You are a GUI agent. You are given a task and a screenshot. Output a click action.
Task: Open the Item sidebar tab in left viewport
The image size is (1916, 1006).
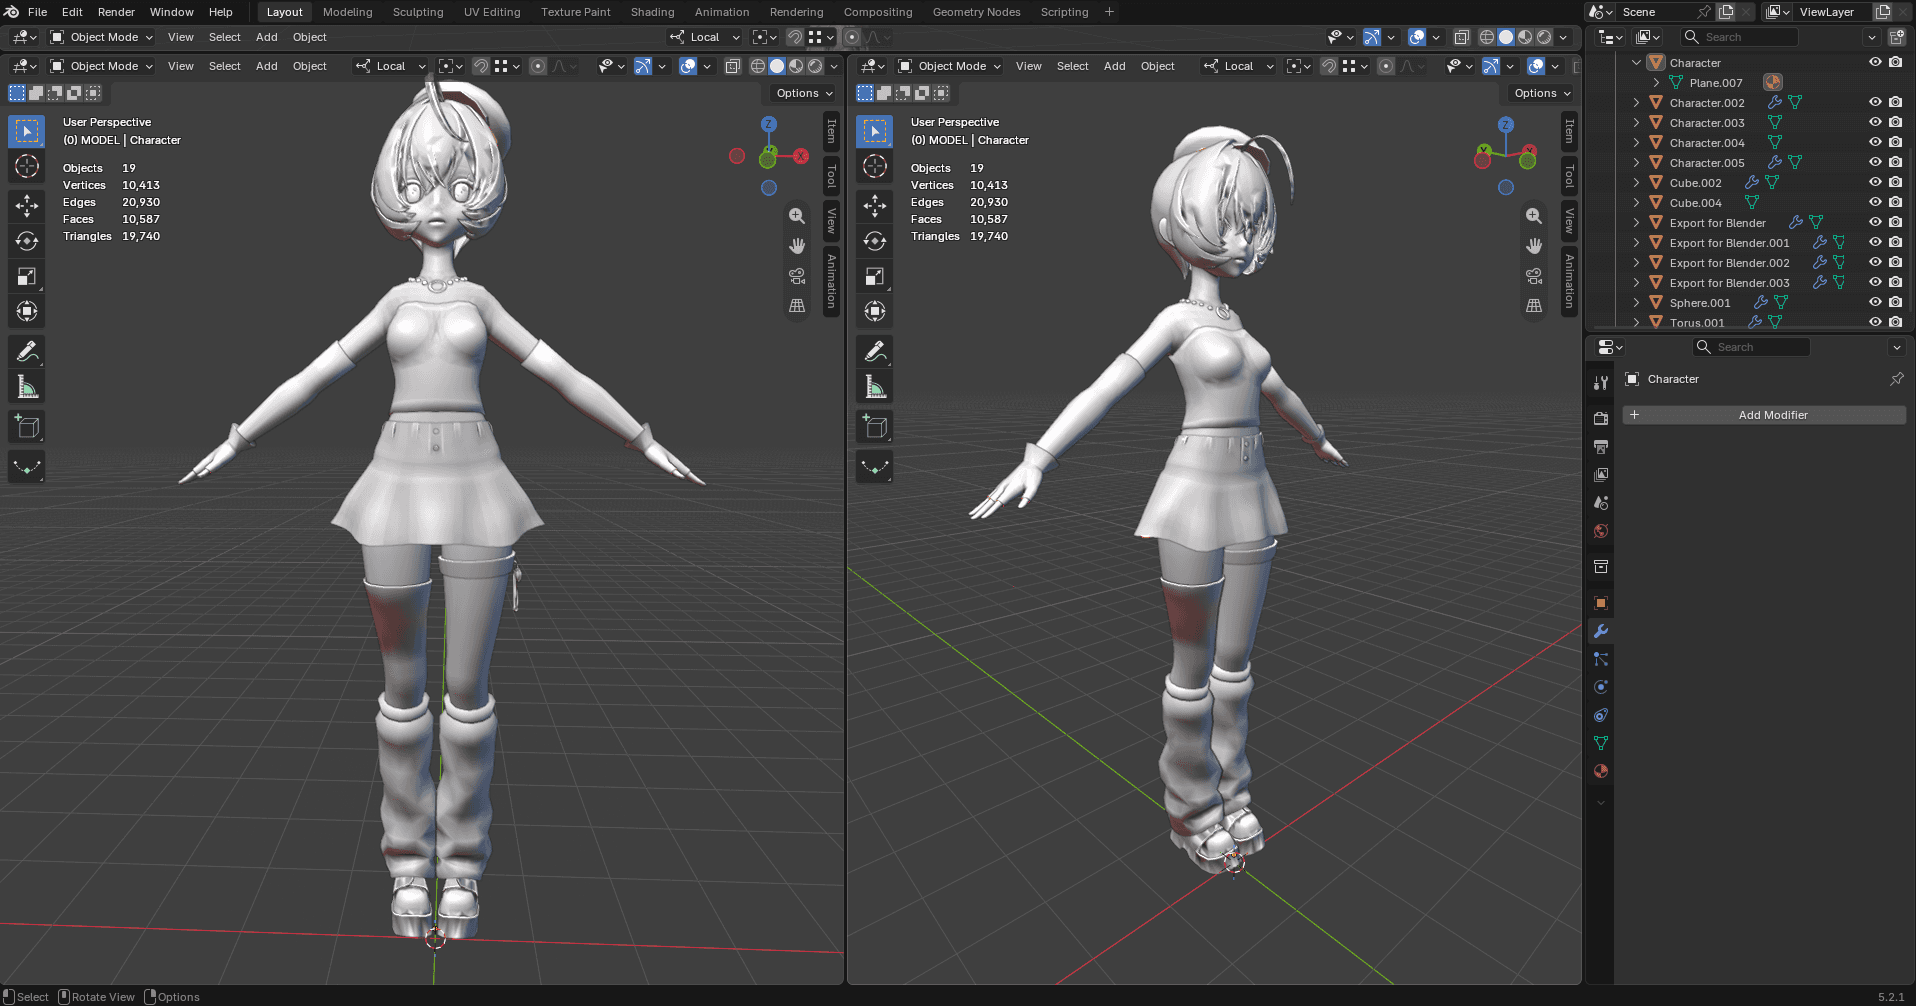(831, 131)
